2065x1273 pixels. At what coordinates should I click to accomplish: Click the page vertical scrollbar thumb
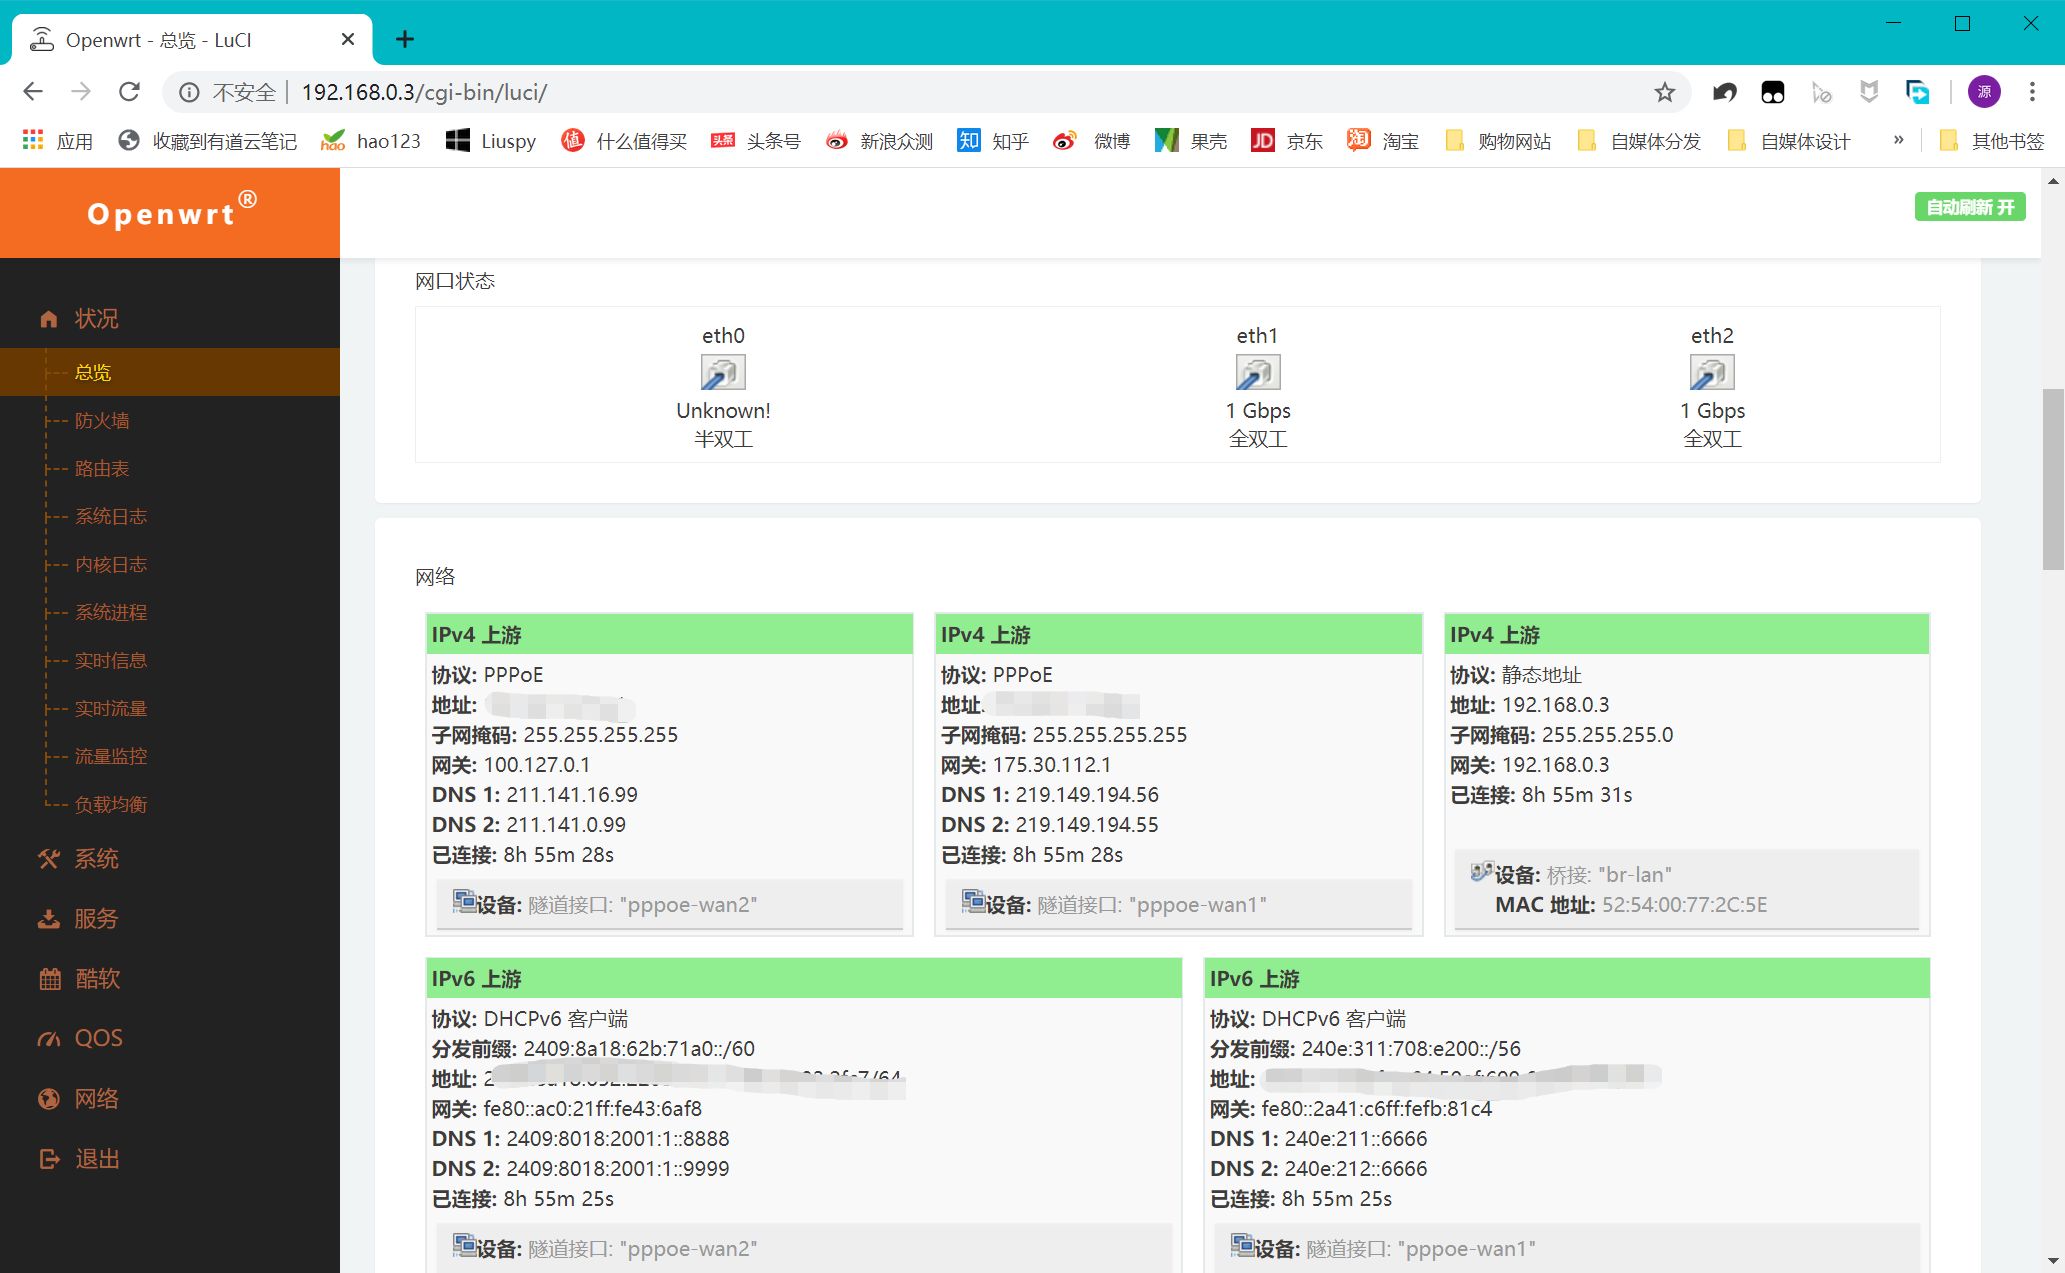pyautogui.click(x=2053, y=479)
